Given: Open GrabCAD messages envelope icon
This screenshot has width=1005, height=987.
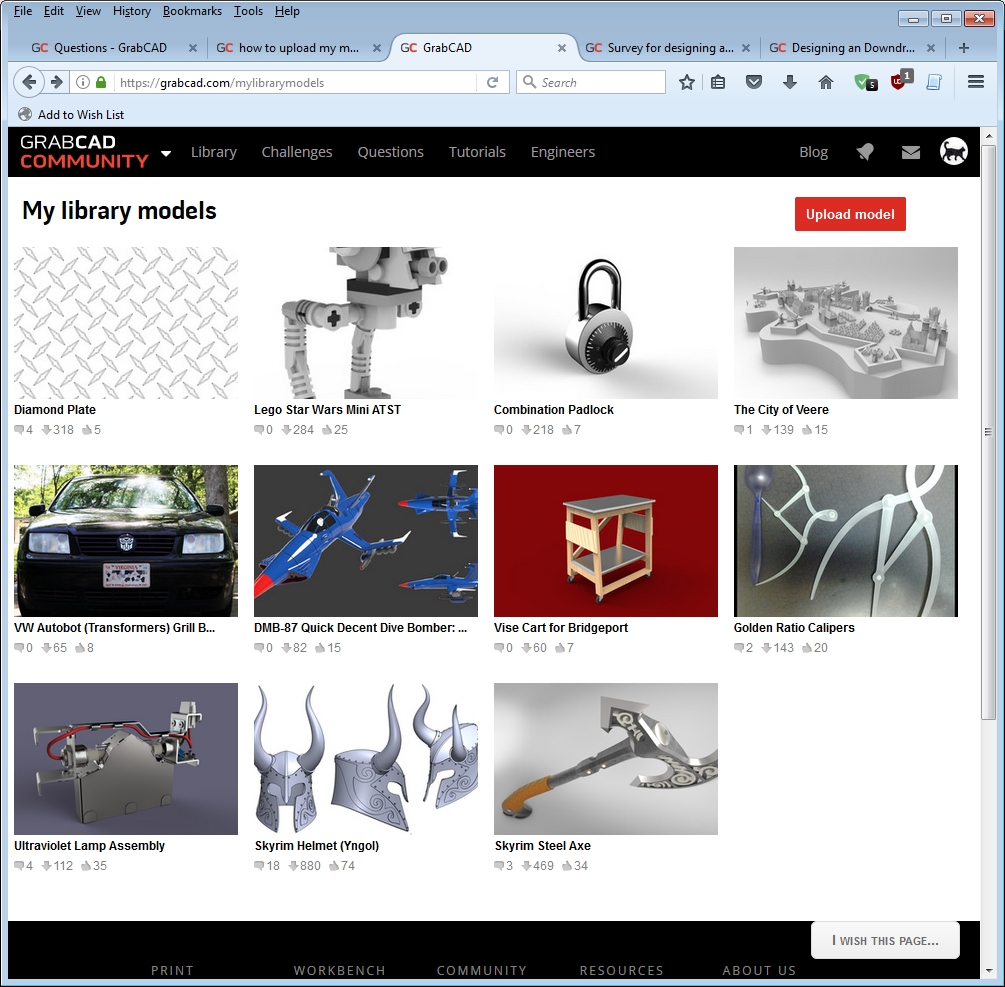Looking at the screenshot, I should (x=911, y=153).
